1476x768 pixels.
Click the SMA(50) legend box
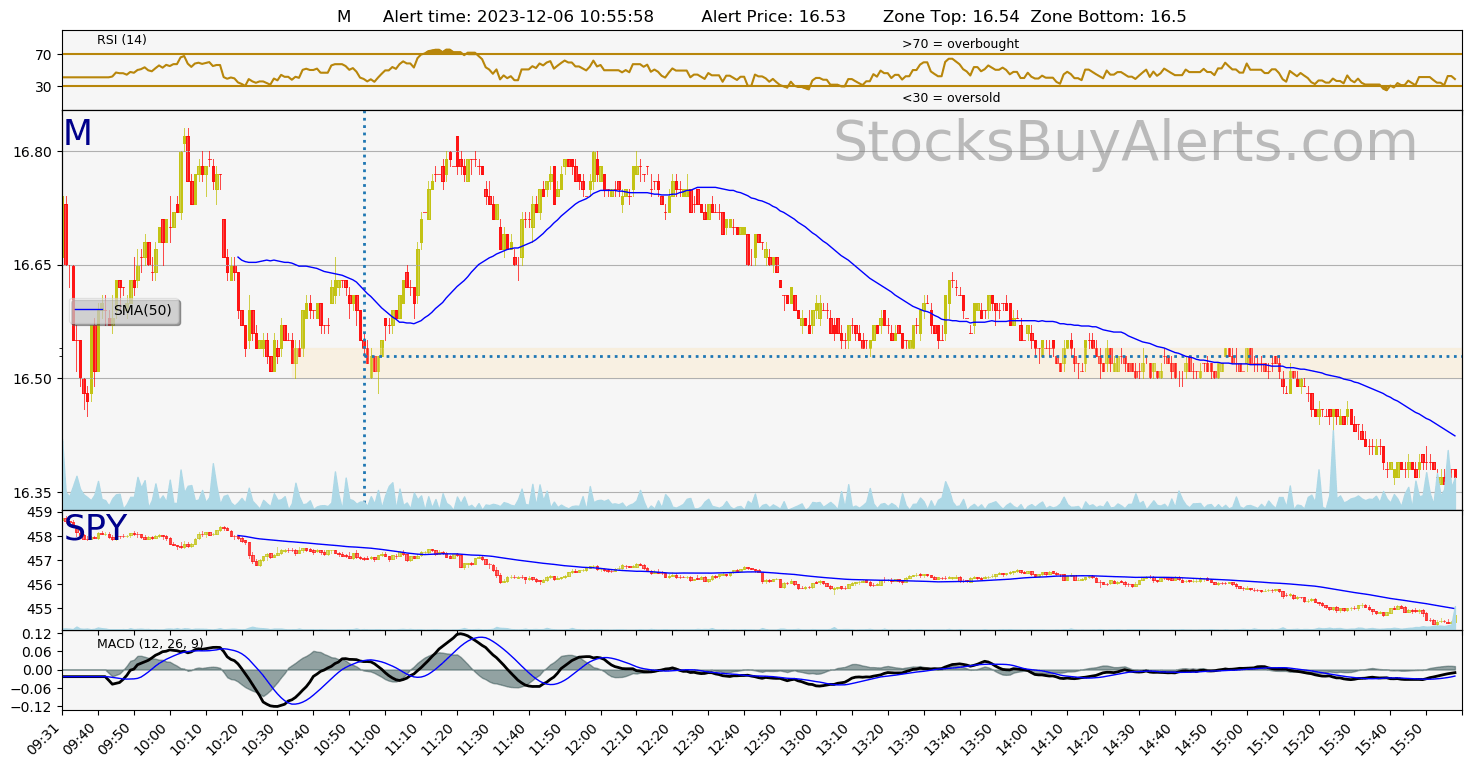[125, 312]
